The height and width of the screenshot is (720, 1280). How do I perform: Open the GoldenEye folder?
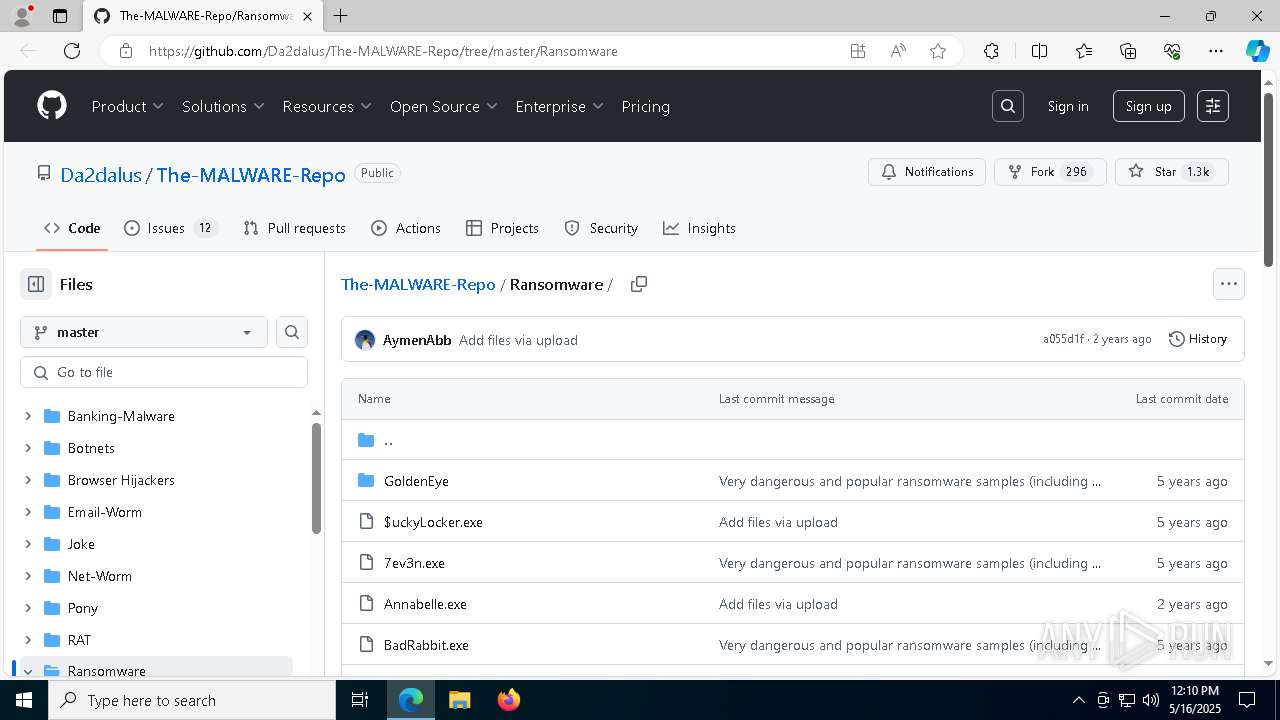(x=416, y=481)
